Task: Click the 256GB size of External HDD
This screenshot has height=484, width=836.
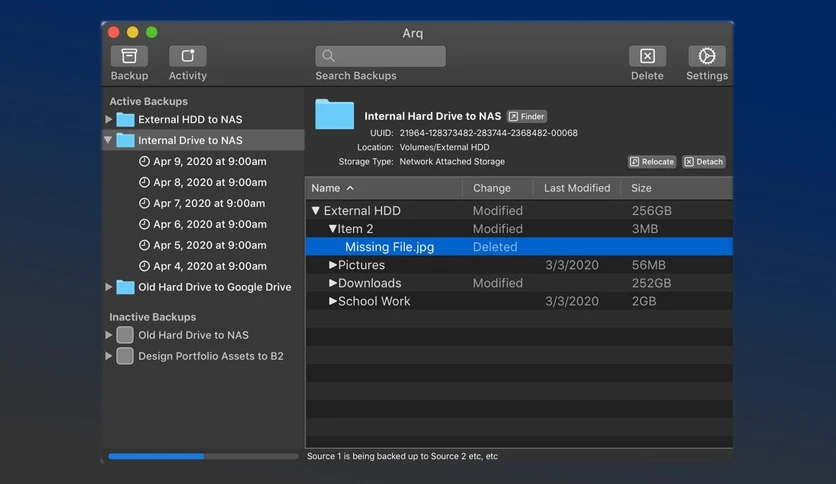Action: point(652,211)
